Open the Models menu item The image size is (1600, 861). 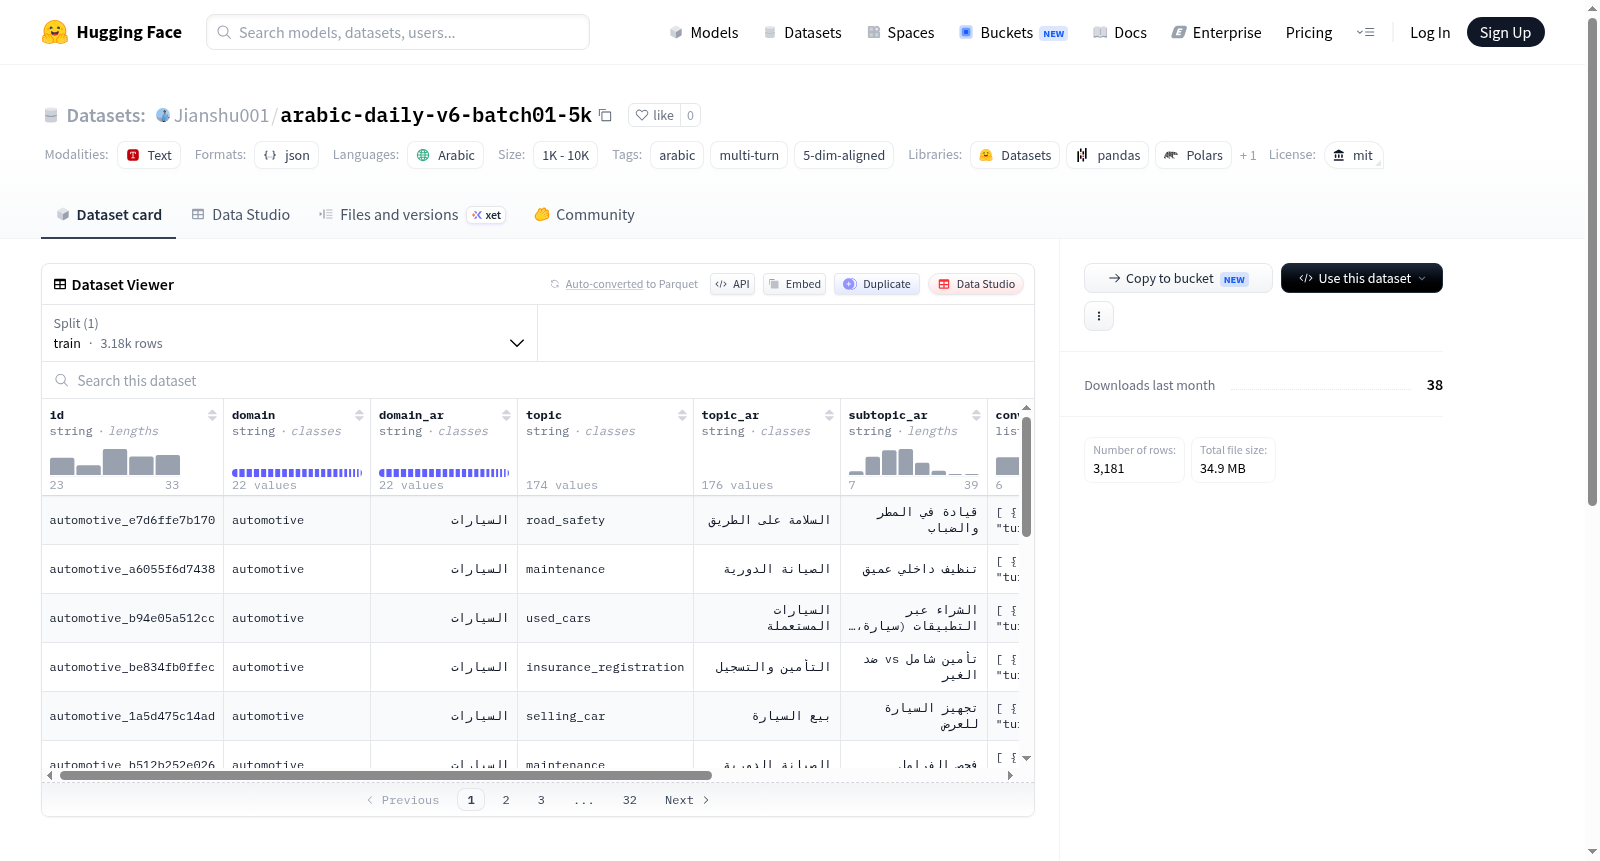click(704, 32)
